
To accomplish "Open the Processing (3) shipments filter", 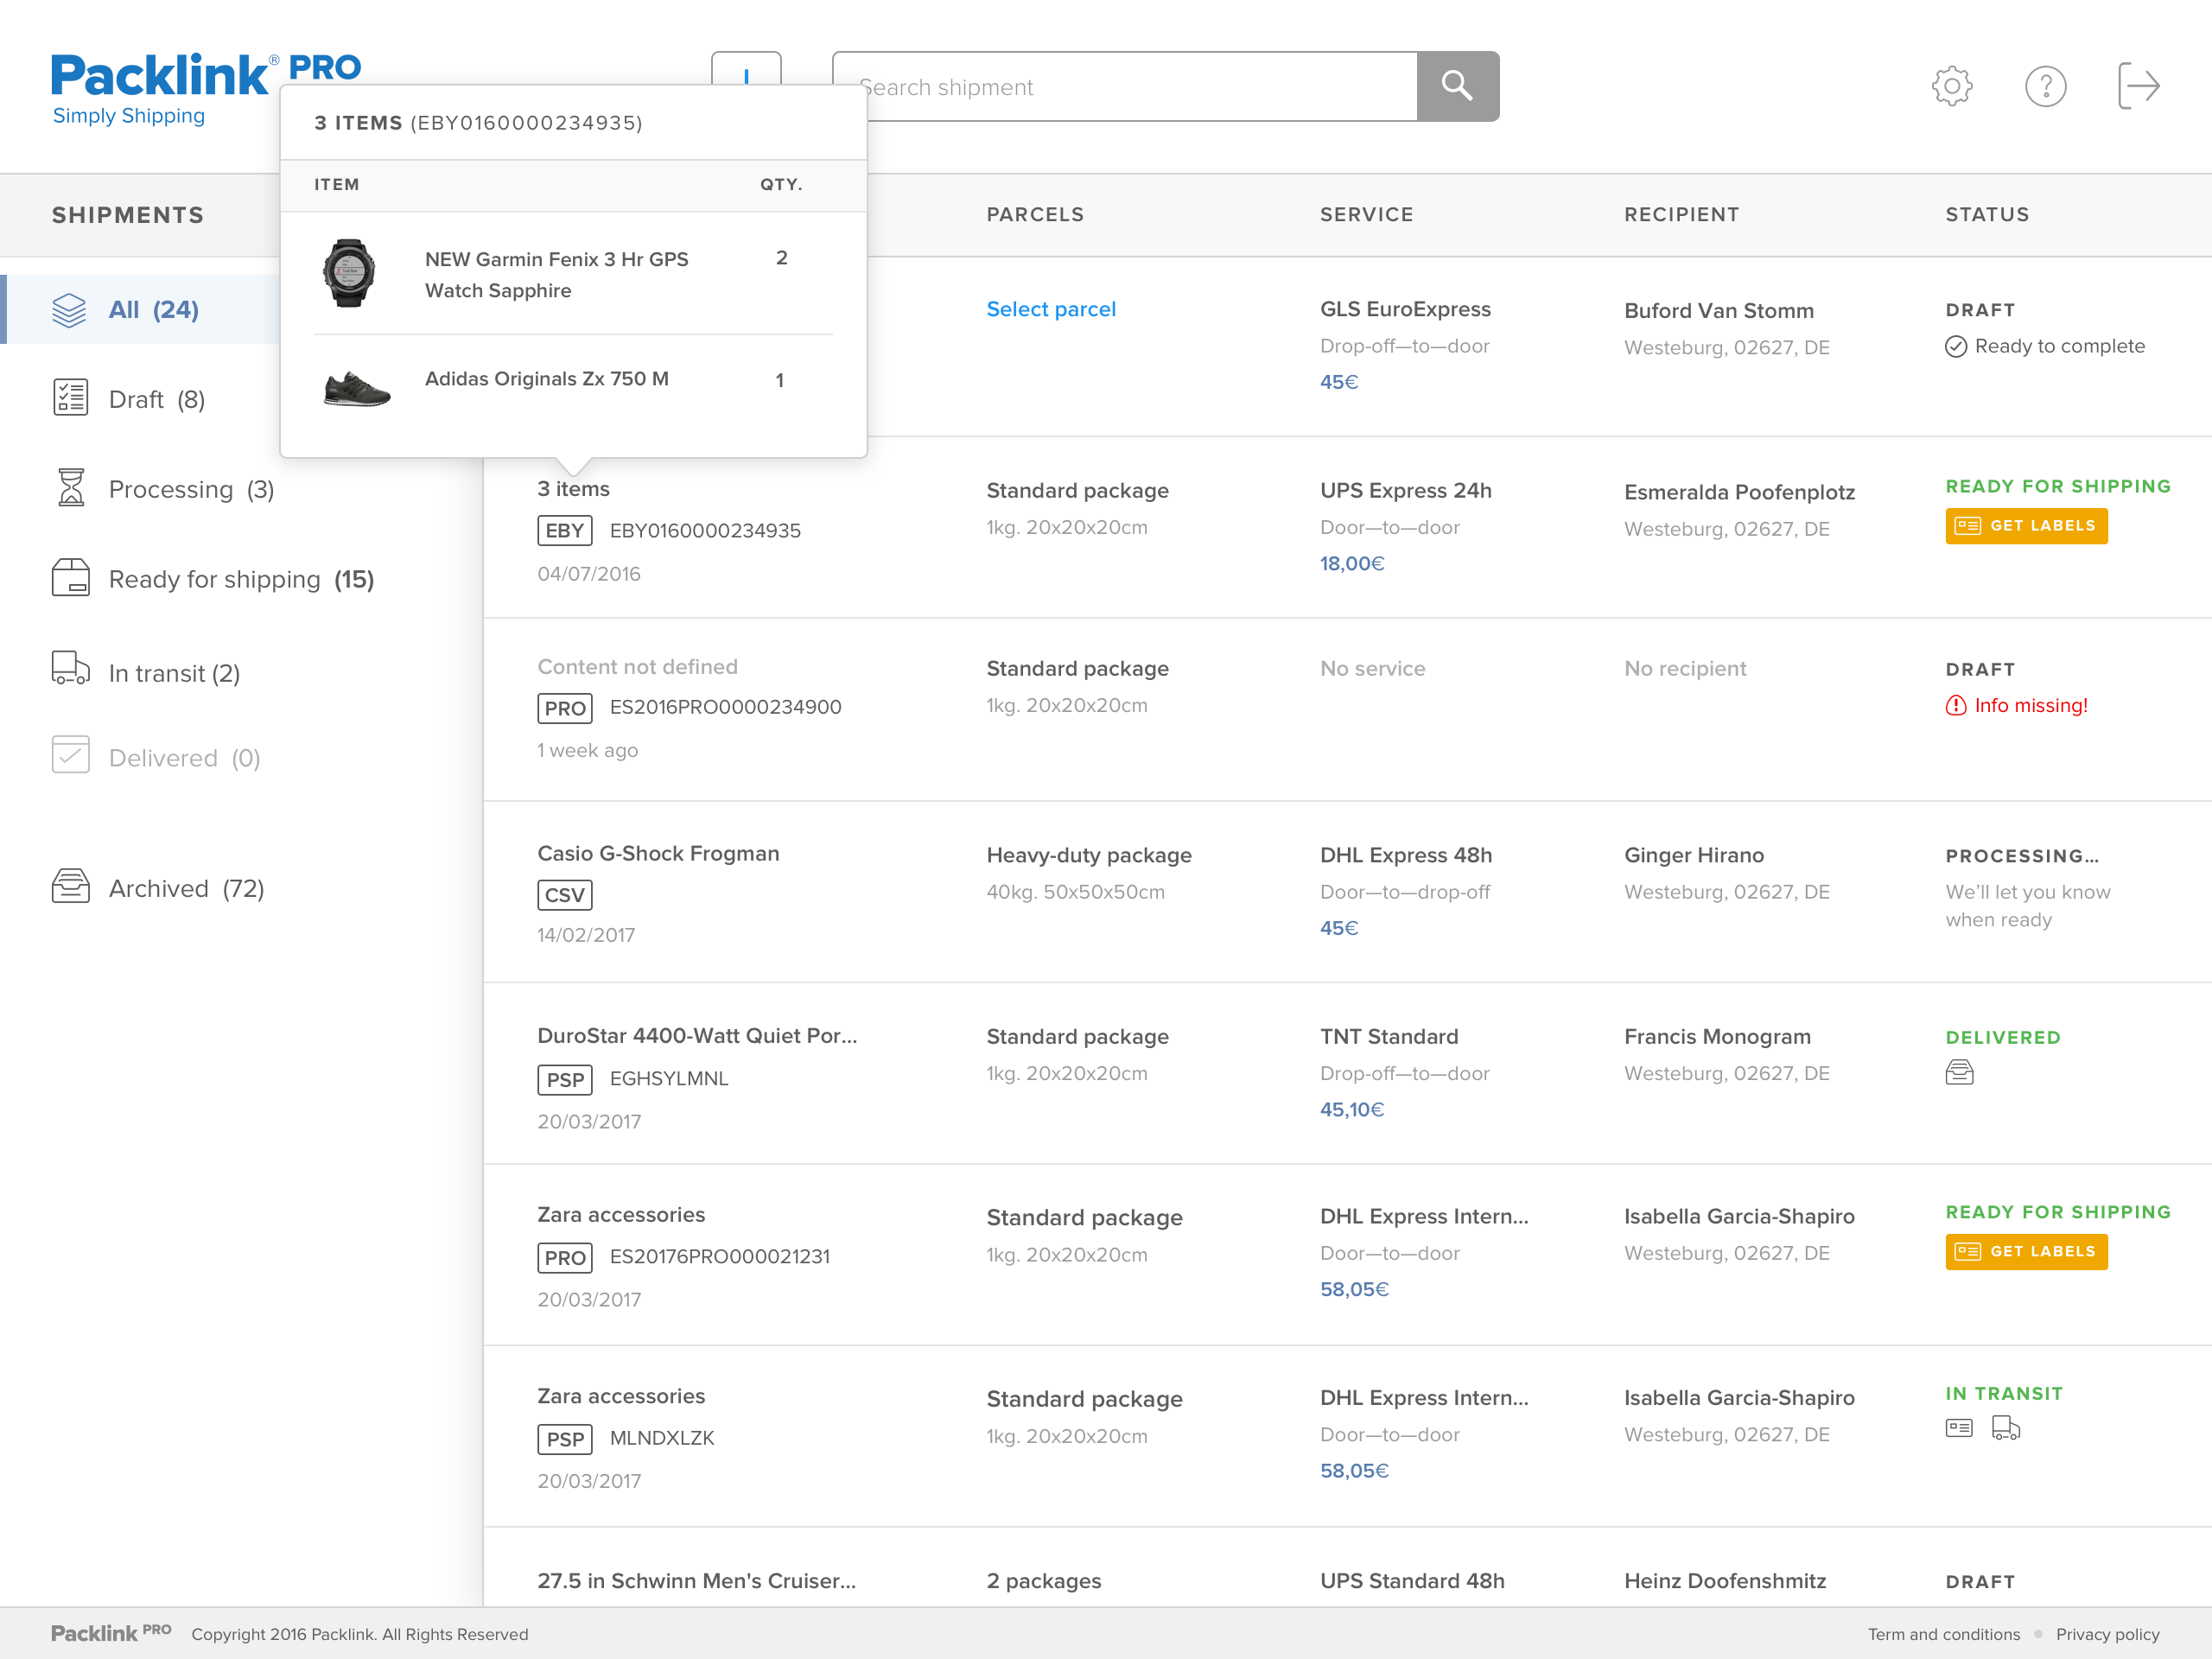I will tap(190, 489).
